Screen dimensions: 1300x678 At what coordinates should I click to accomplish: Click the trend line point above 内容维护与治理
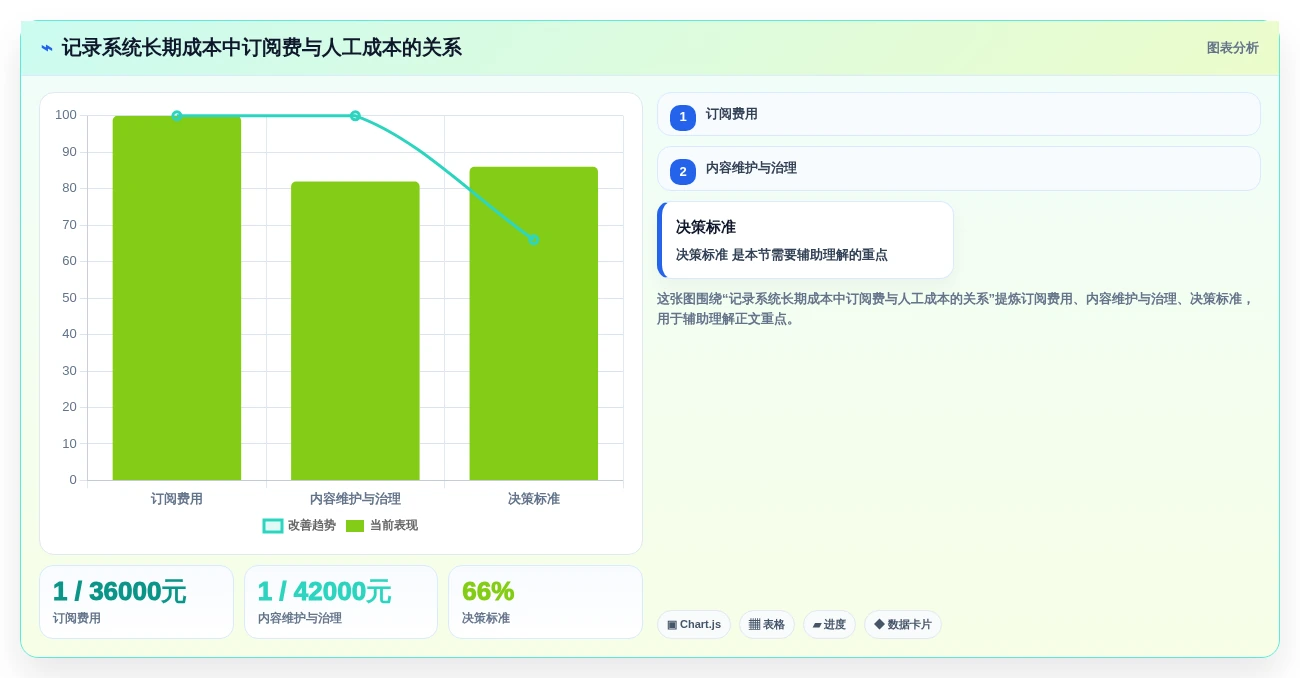pos(355,116)
